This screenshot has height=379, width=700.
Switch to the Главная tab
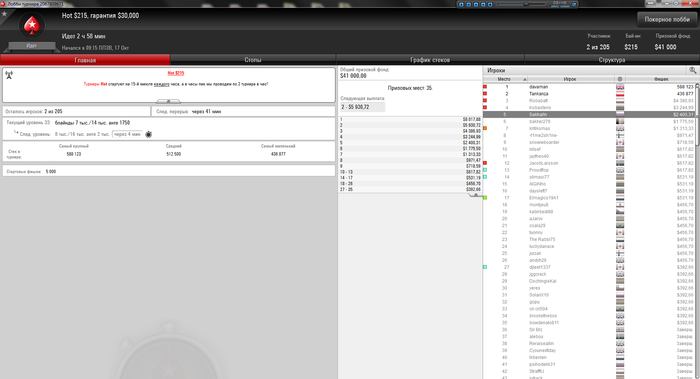(x=85, y=60)
